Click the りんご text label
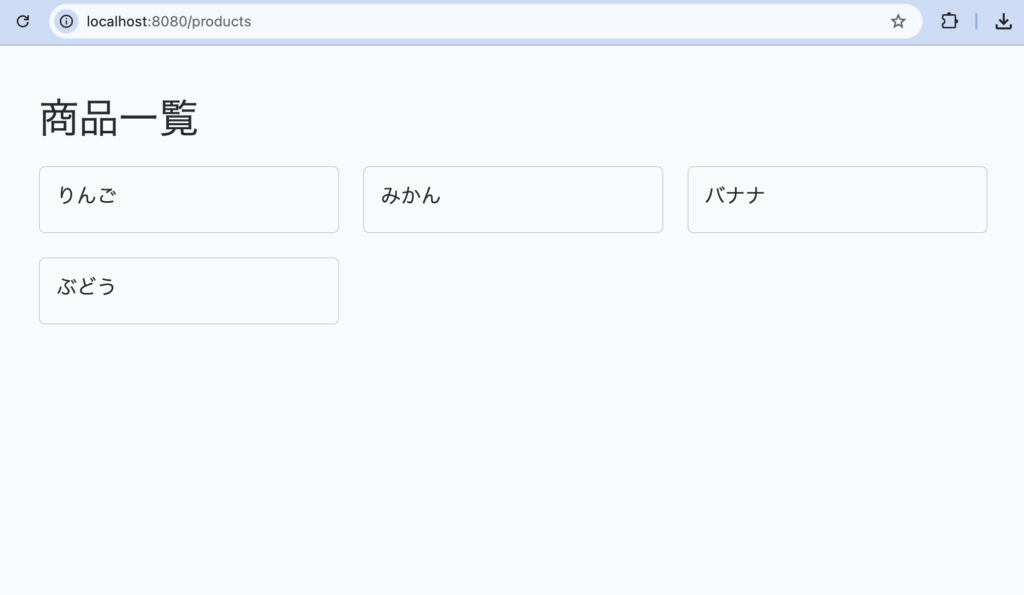 (x=87, y=195)
